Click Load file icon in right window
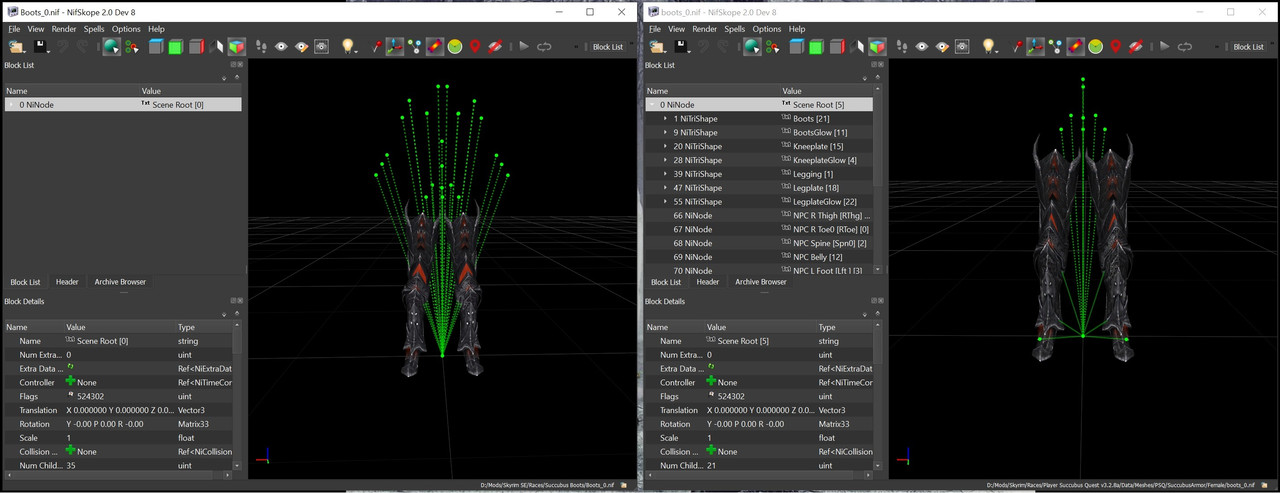Screen dimensions: 1280x493 pos(657,46)
